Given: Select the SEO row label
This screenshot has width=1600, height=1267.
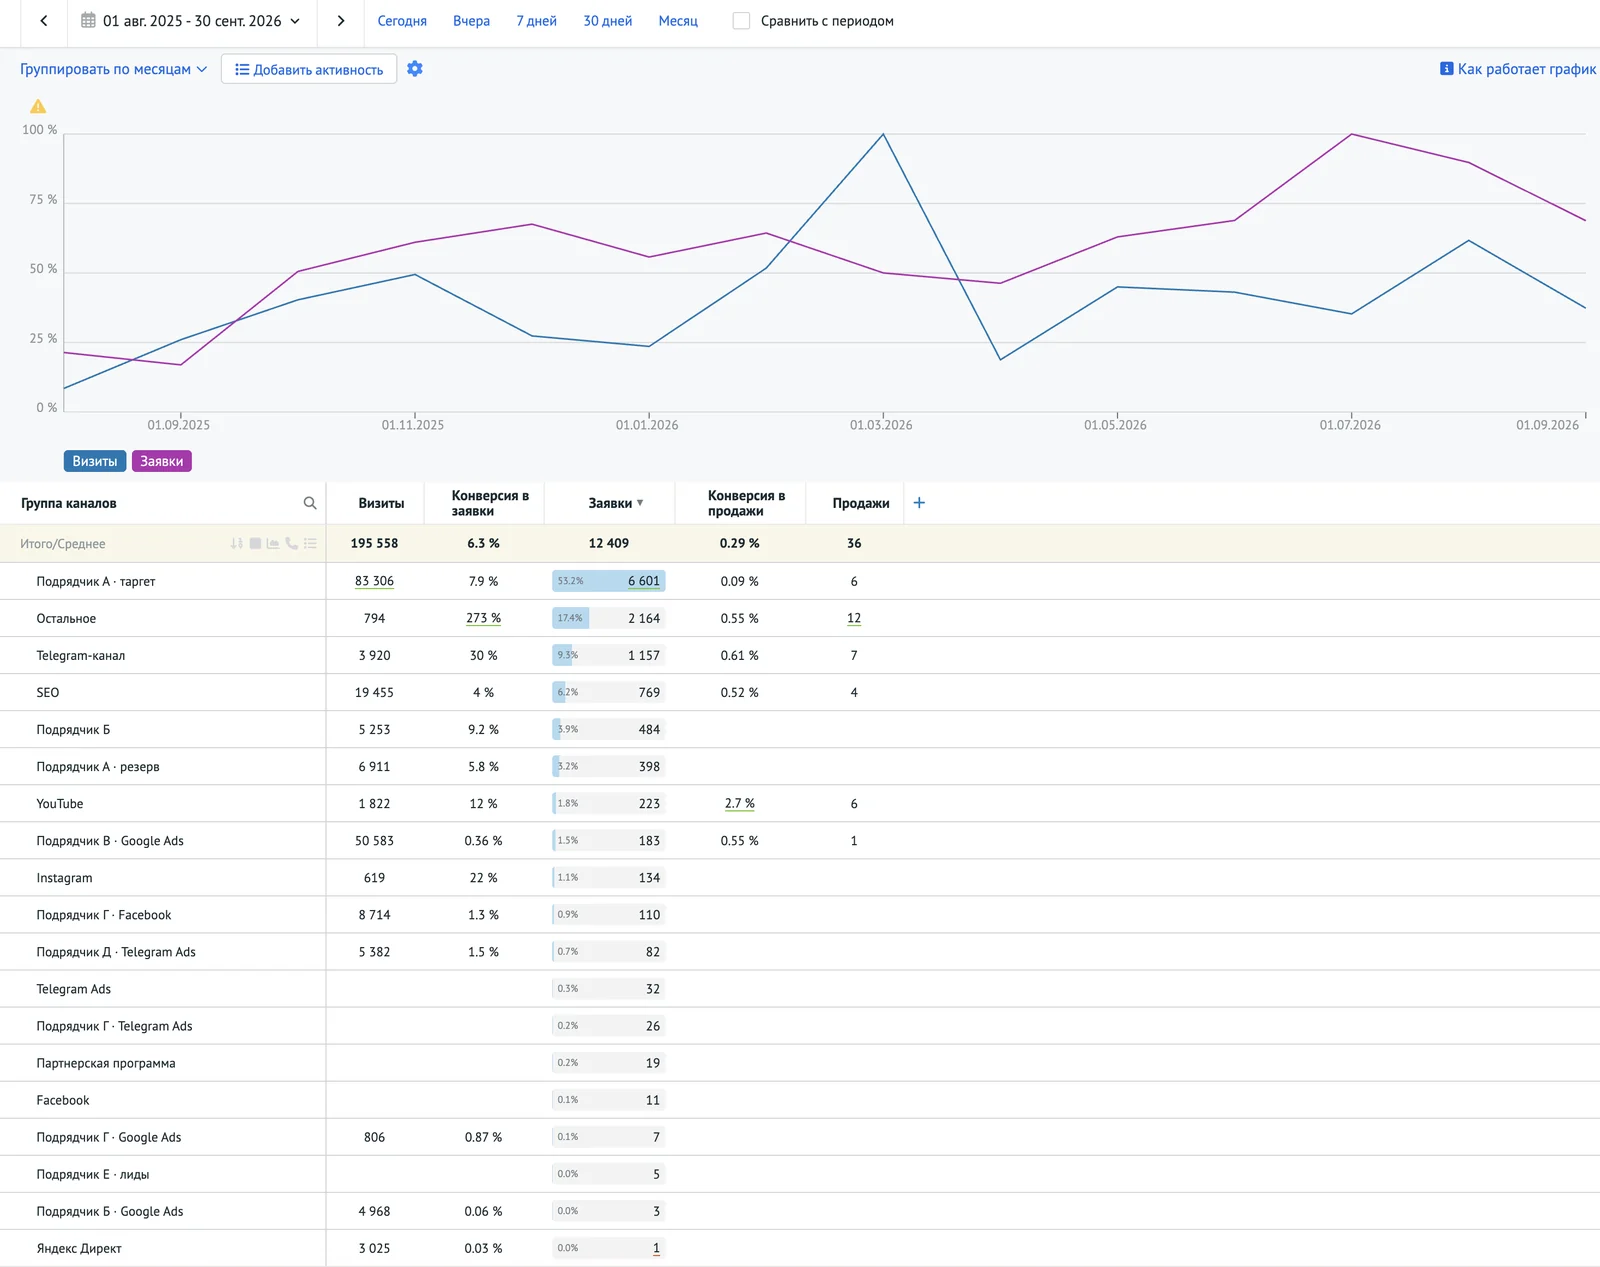Looking at the screenshot, I should (x=48, y=692).
